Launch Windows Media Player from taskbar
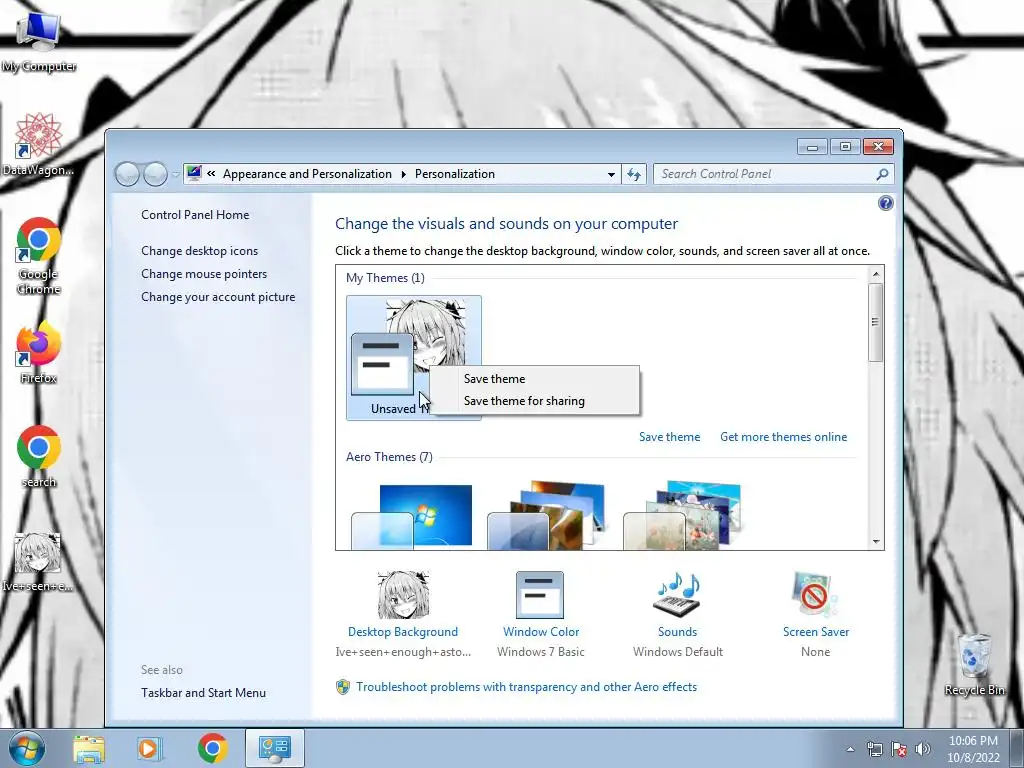 pos(149,748)
